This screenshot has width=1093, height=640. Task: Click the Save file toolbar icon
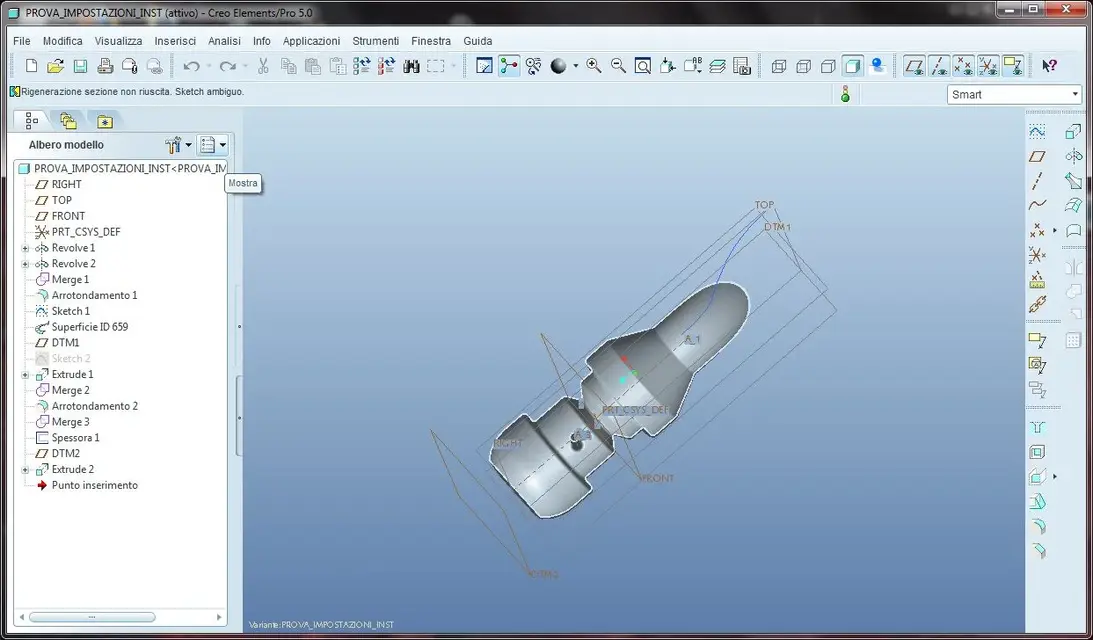[80, 66]
